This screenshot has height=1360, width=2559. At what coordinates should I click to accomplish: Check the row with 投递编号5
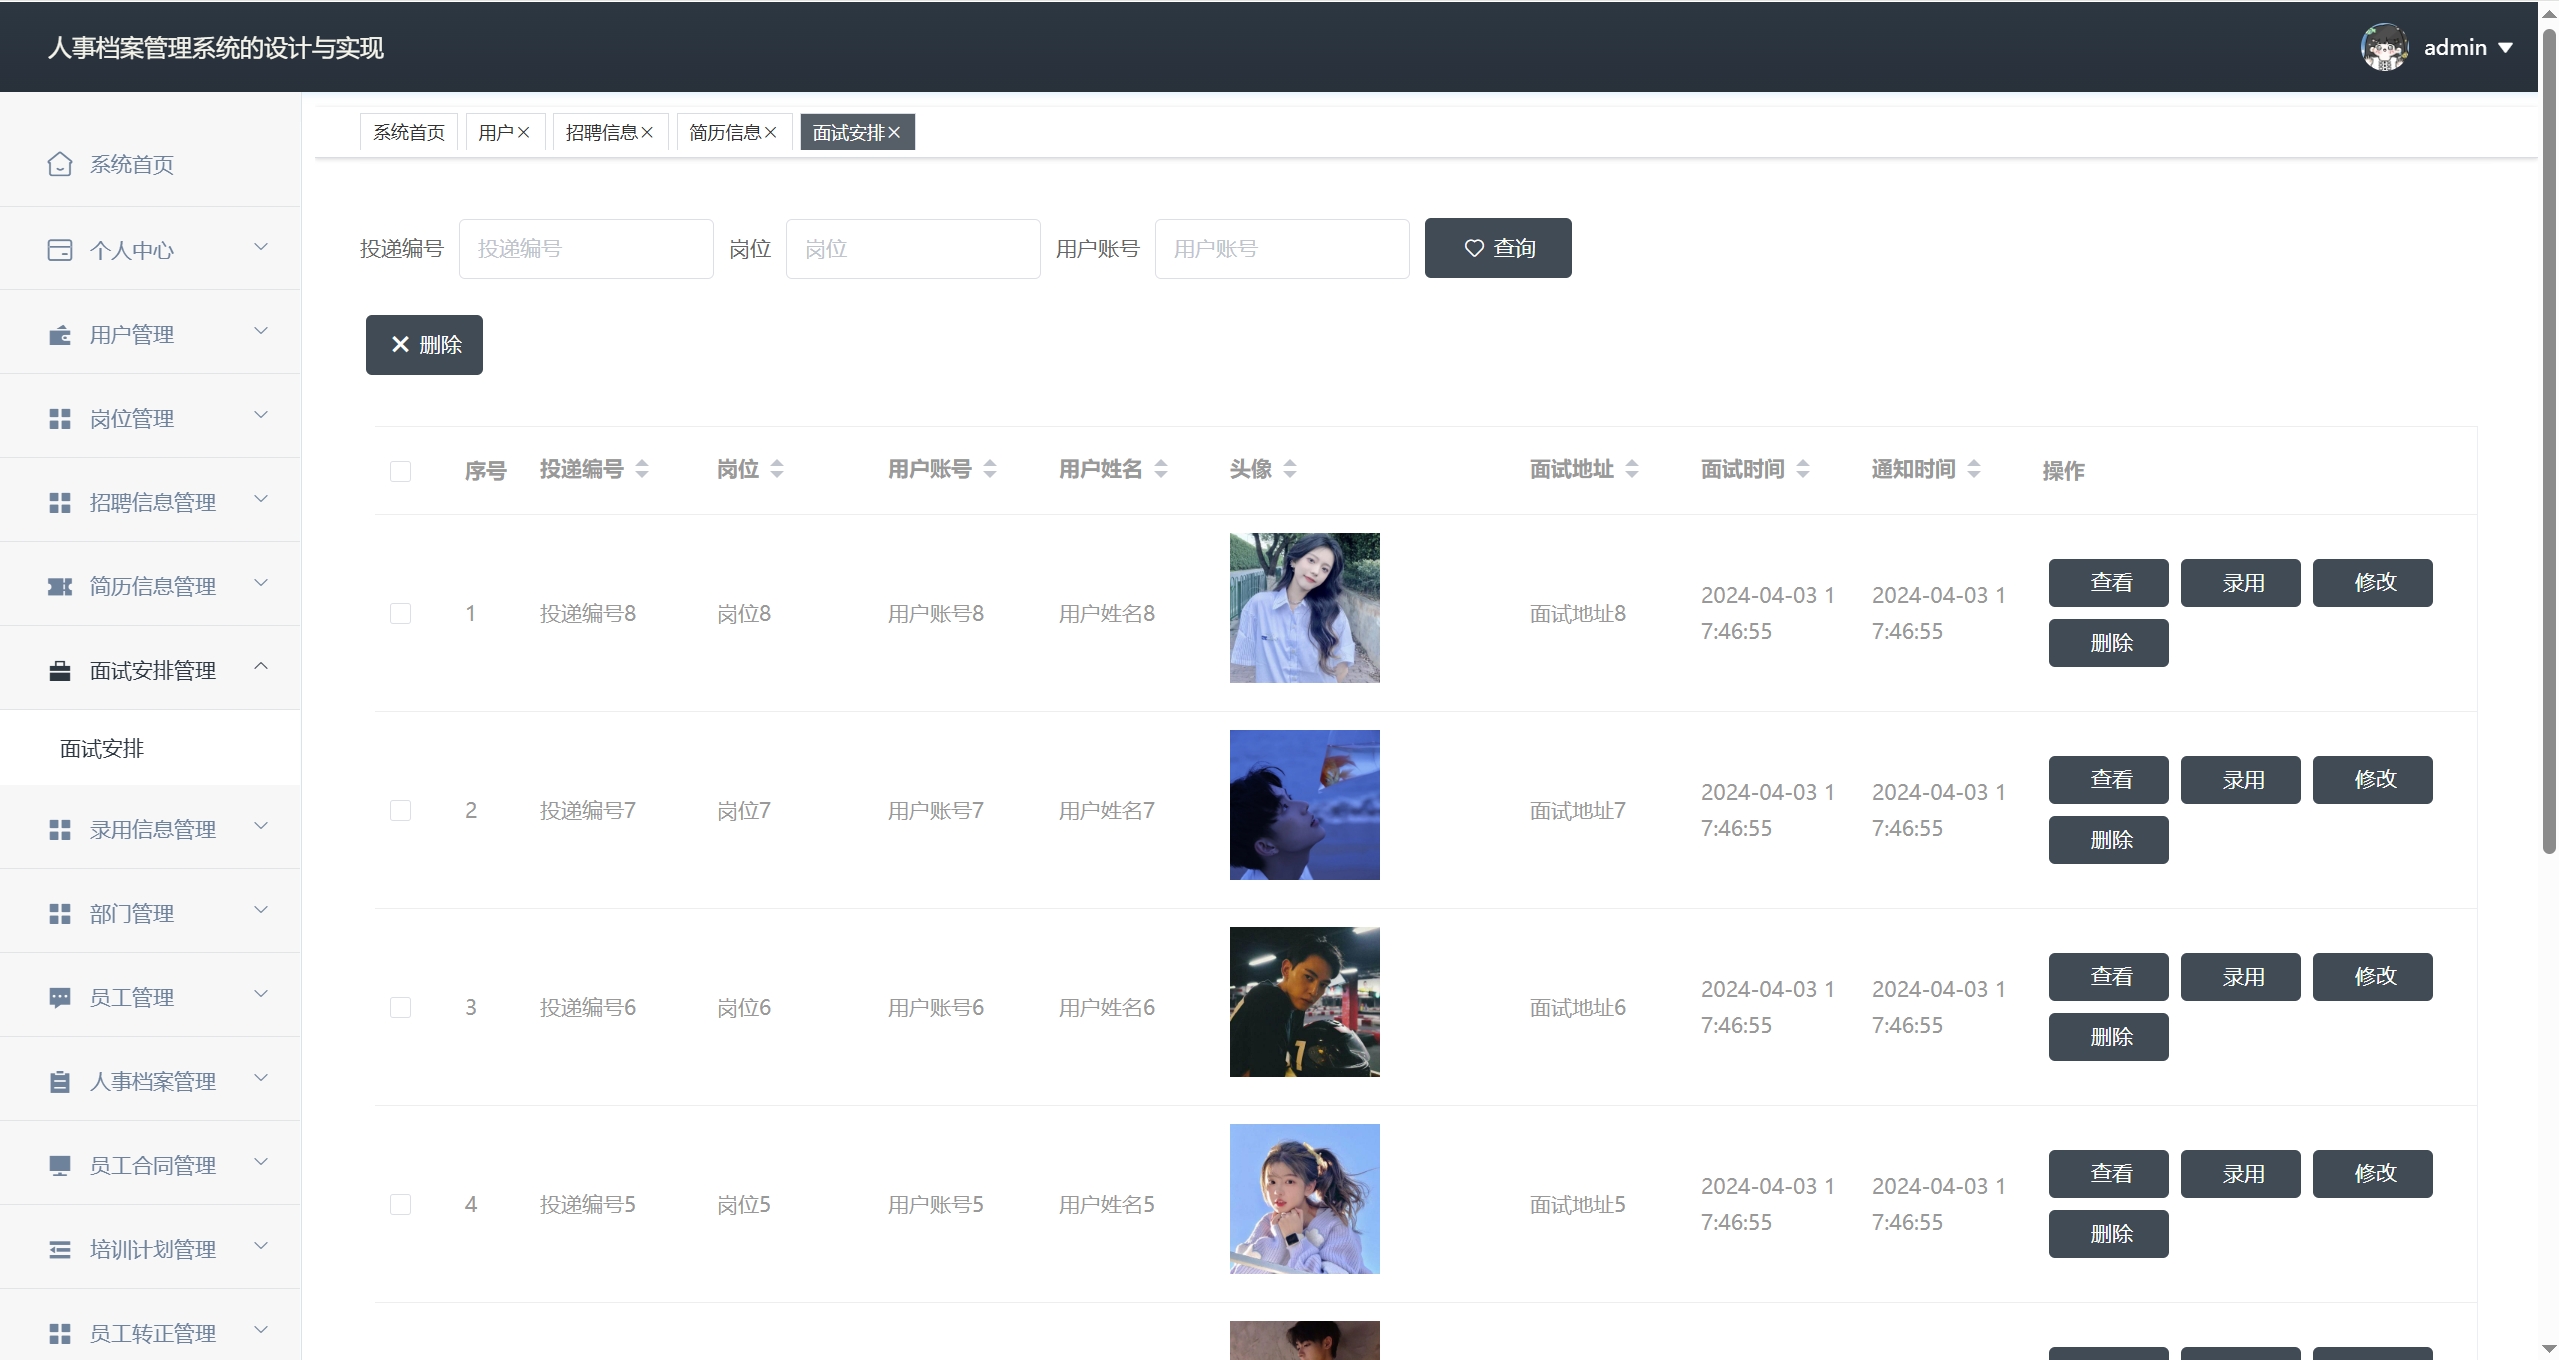click(401, 1204)
